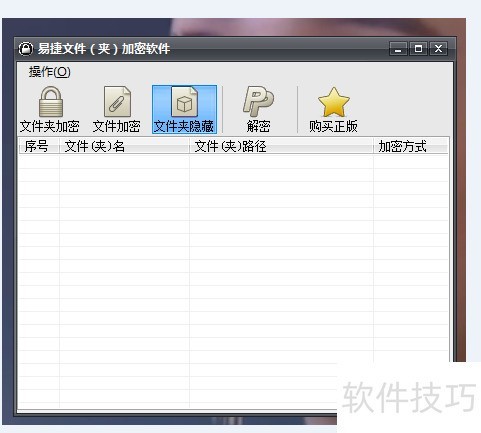Click the 加密方式 column header
Screen dimensions: 481x433
pyautogui.click(x=411, y=146)
